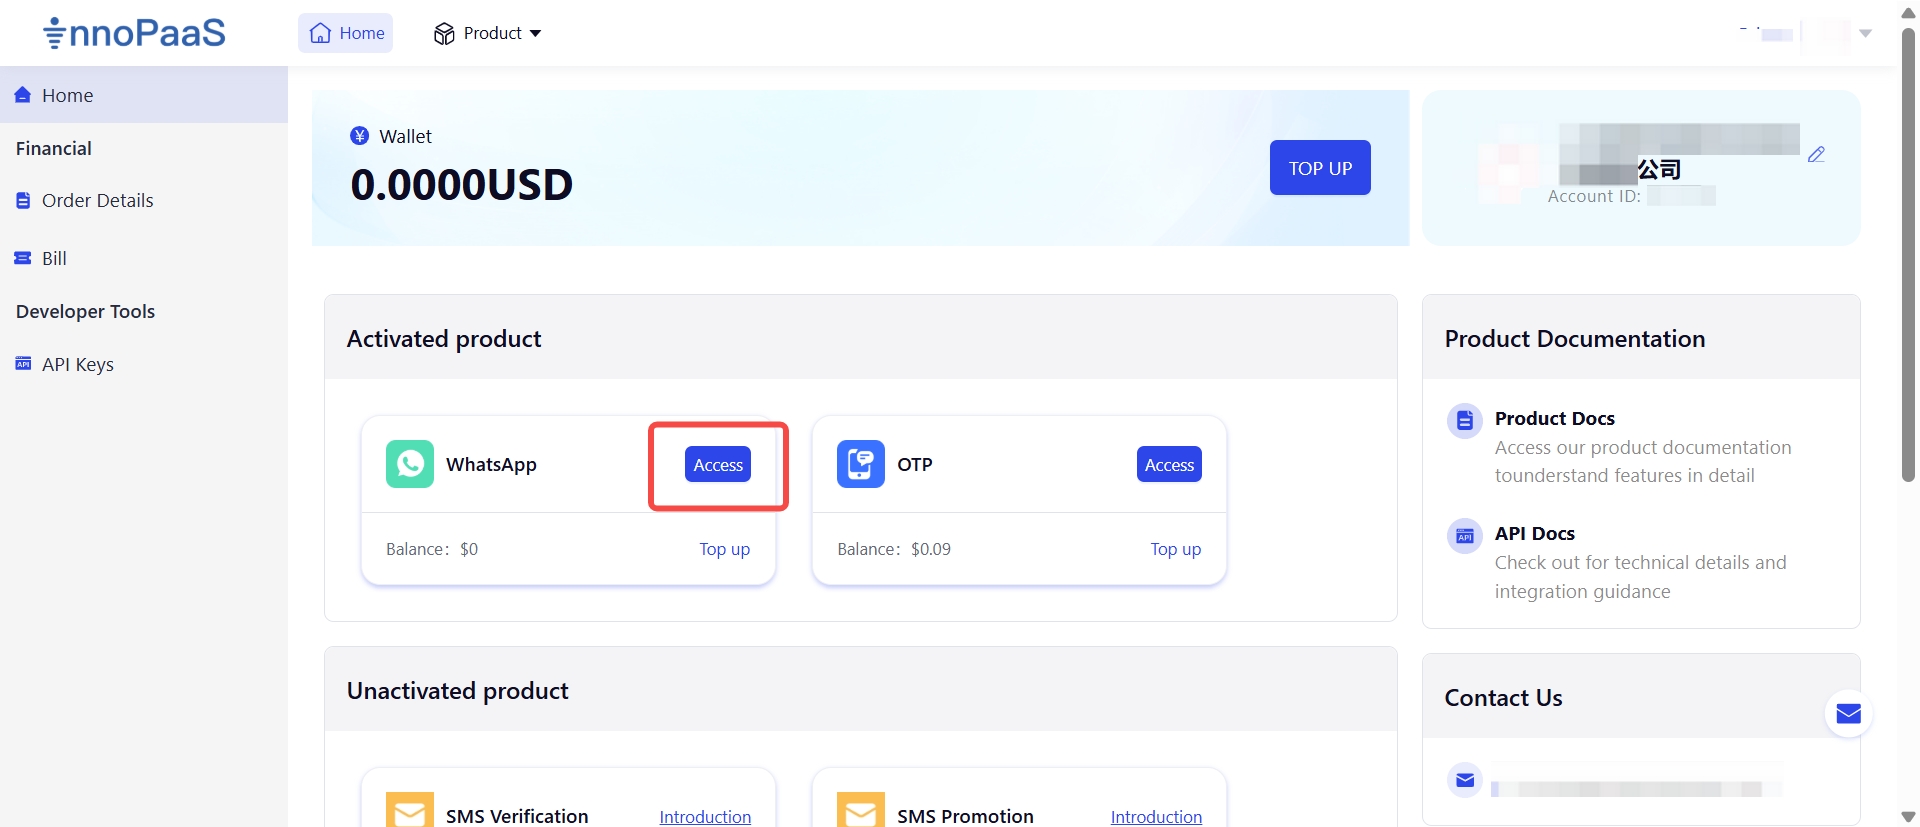The image size is (1920, 827).
Task: Click the 0.0000USD wallet amount
Action: 462,185
